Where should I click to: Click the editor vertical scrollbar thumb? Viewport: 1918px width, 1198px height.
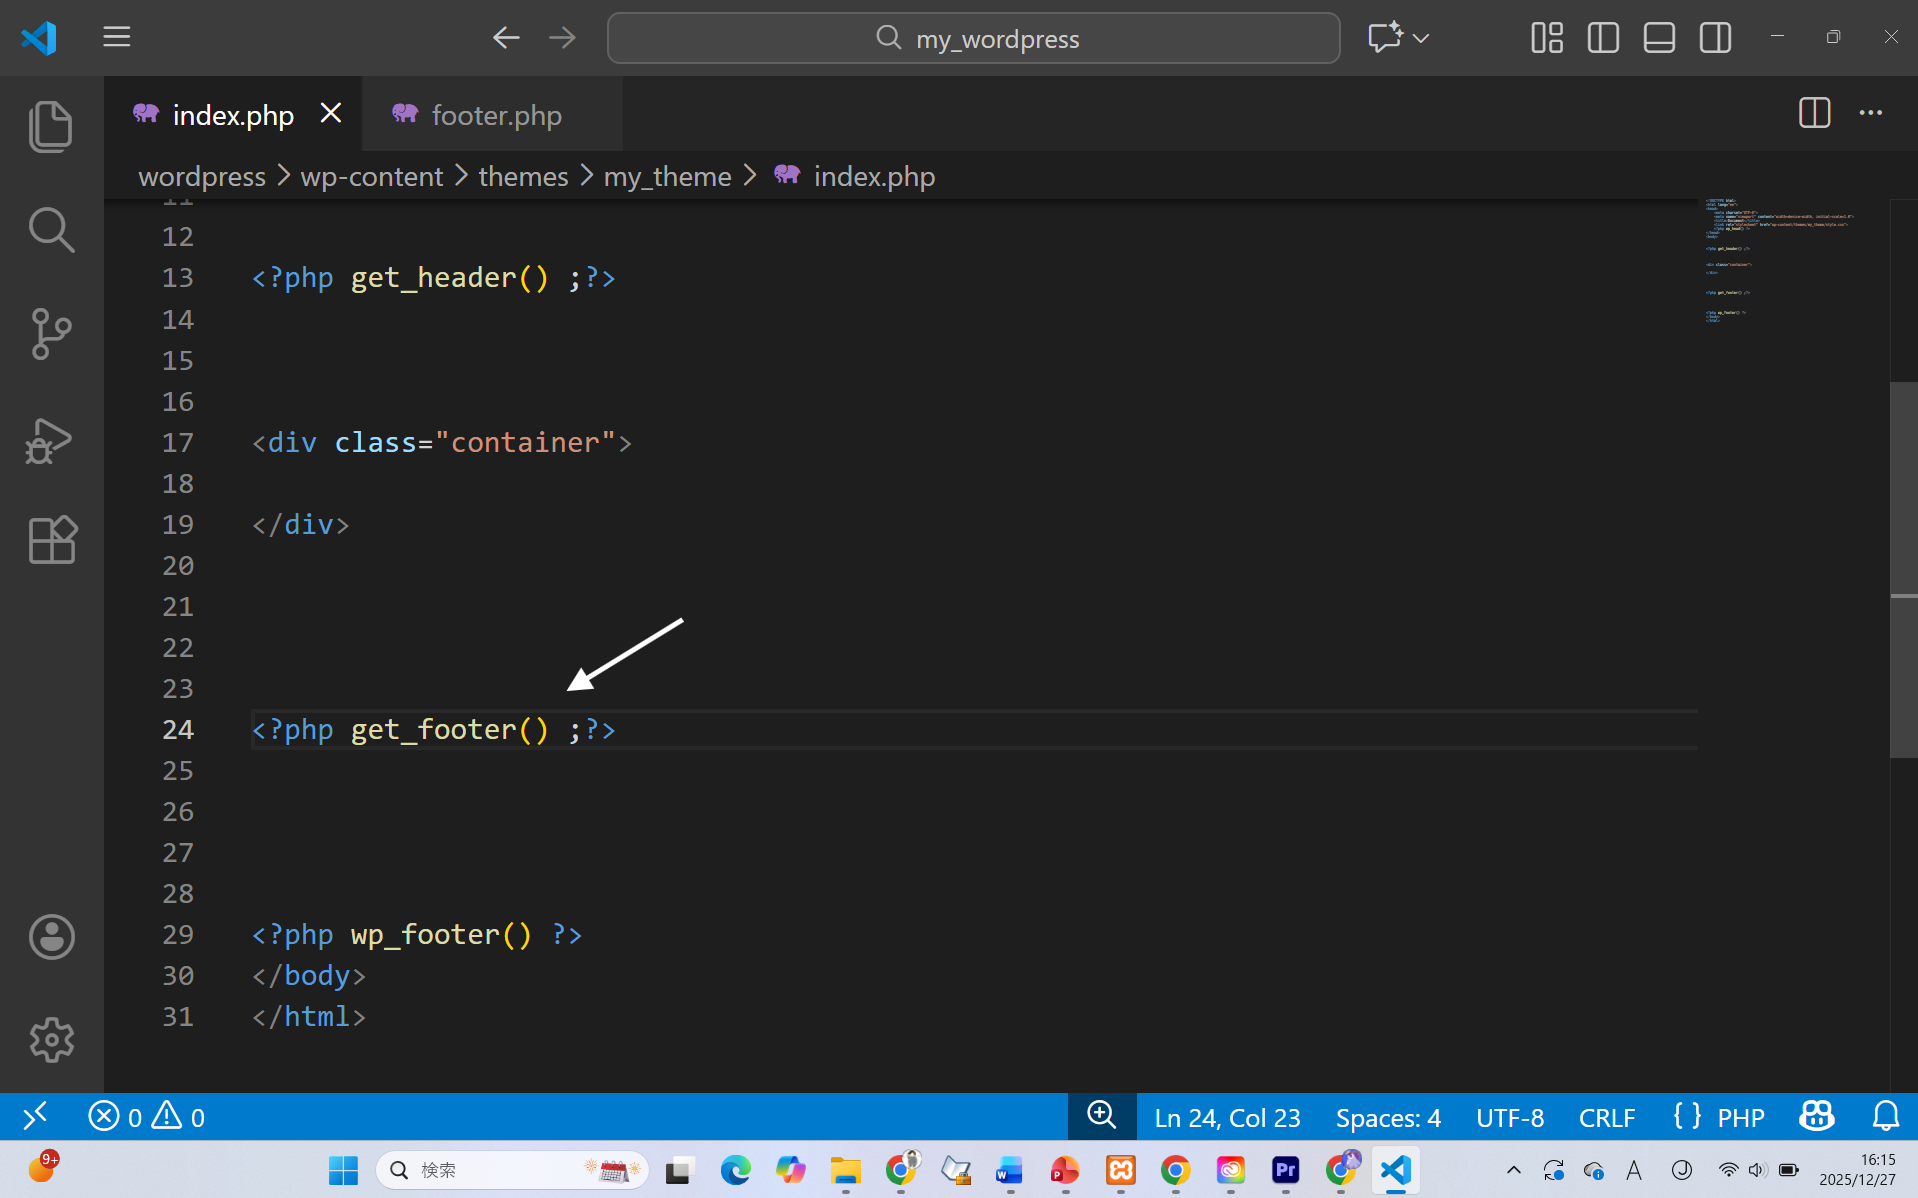1903,570
